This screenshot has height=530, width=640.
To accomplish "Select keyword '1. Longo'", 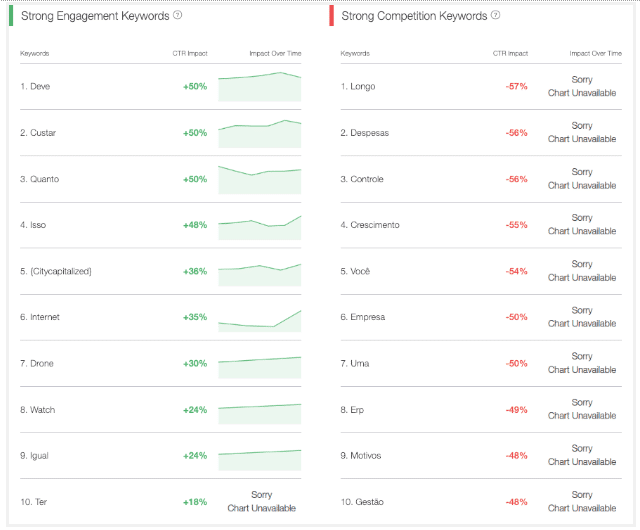I will [358, 87].
